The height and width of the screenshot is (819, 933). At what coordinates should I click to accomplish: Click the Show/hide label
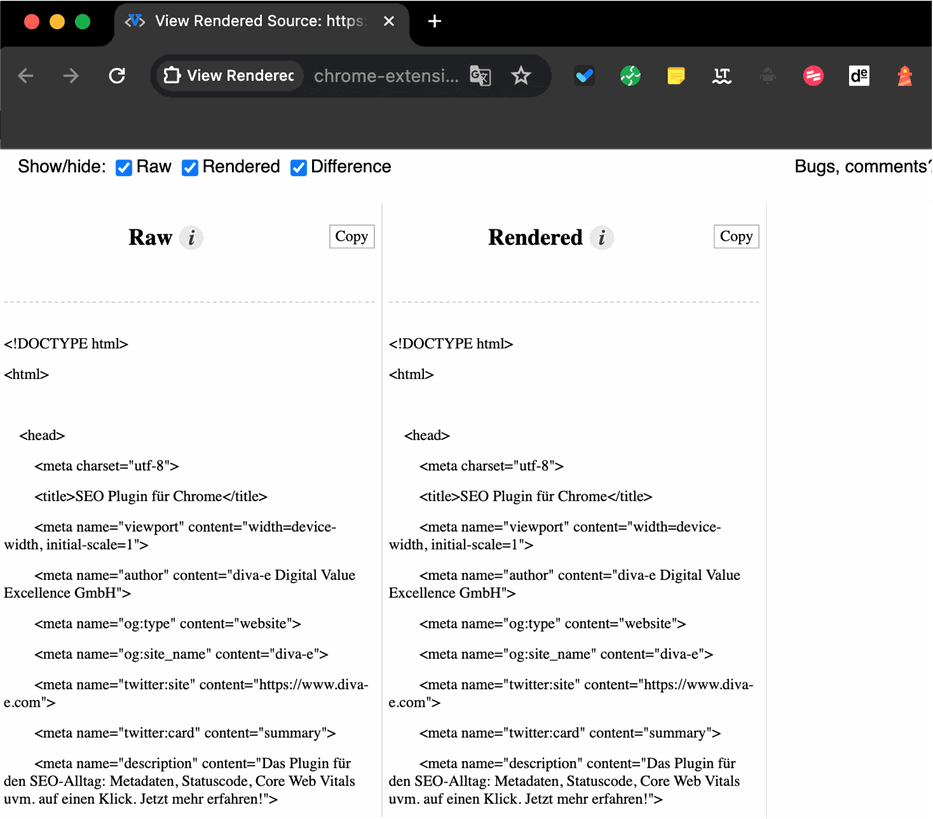tap(62, 167)
